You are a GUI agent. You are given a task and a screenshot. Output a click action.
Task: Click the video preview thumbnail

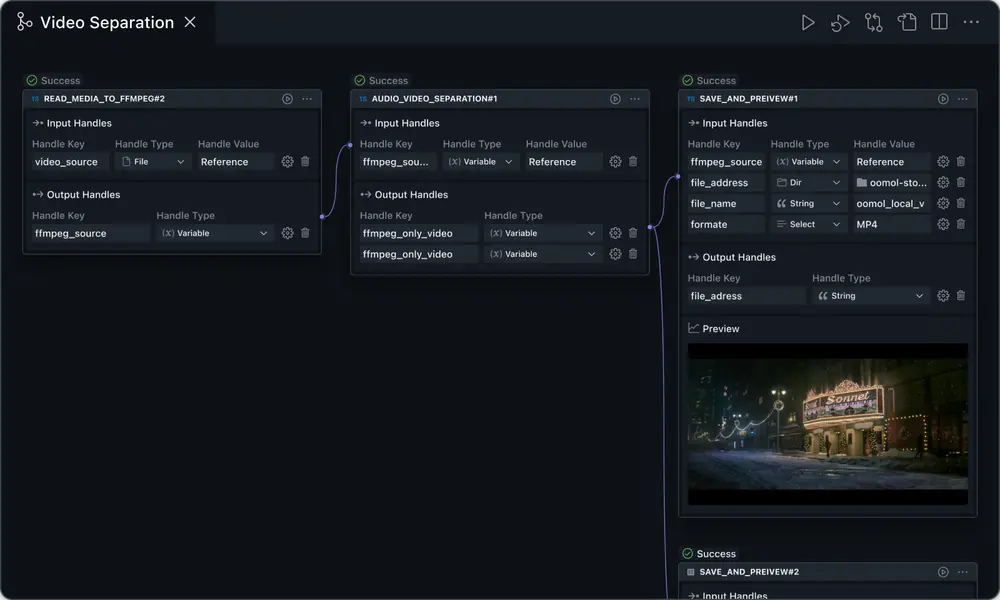pyautogui.click(x=827, y=423)
